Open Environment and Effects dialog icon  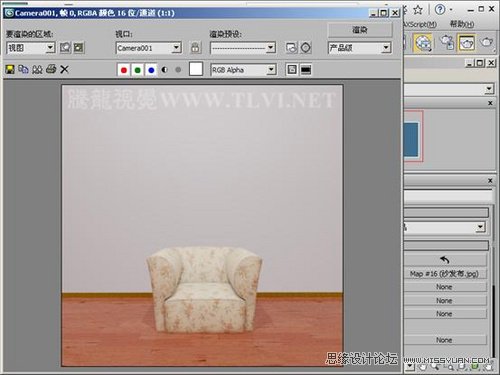click(x=306, y=48)
